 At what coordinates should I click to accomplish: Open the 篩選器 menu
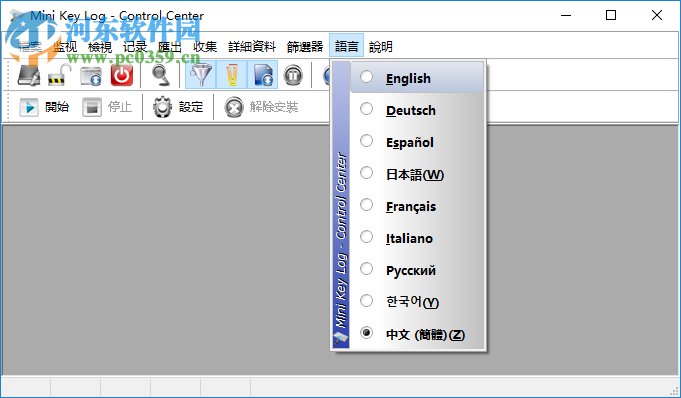tap(305, 46)
